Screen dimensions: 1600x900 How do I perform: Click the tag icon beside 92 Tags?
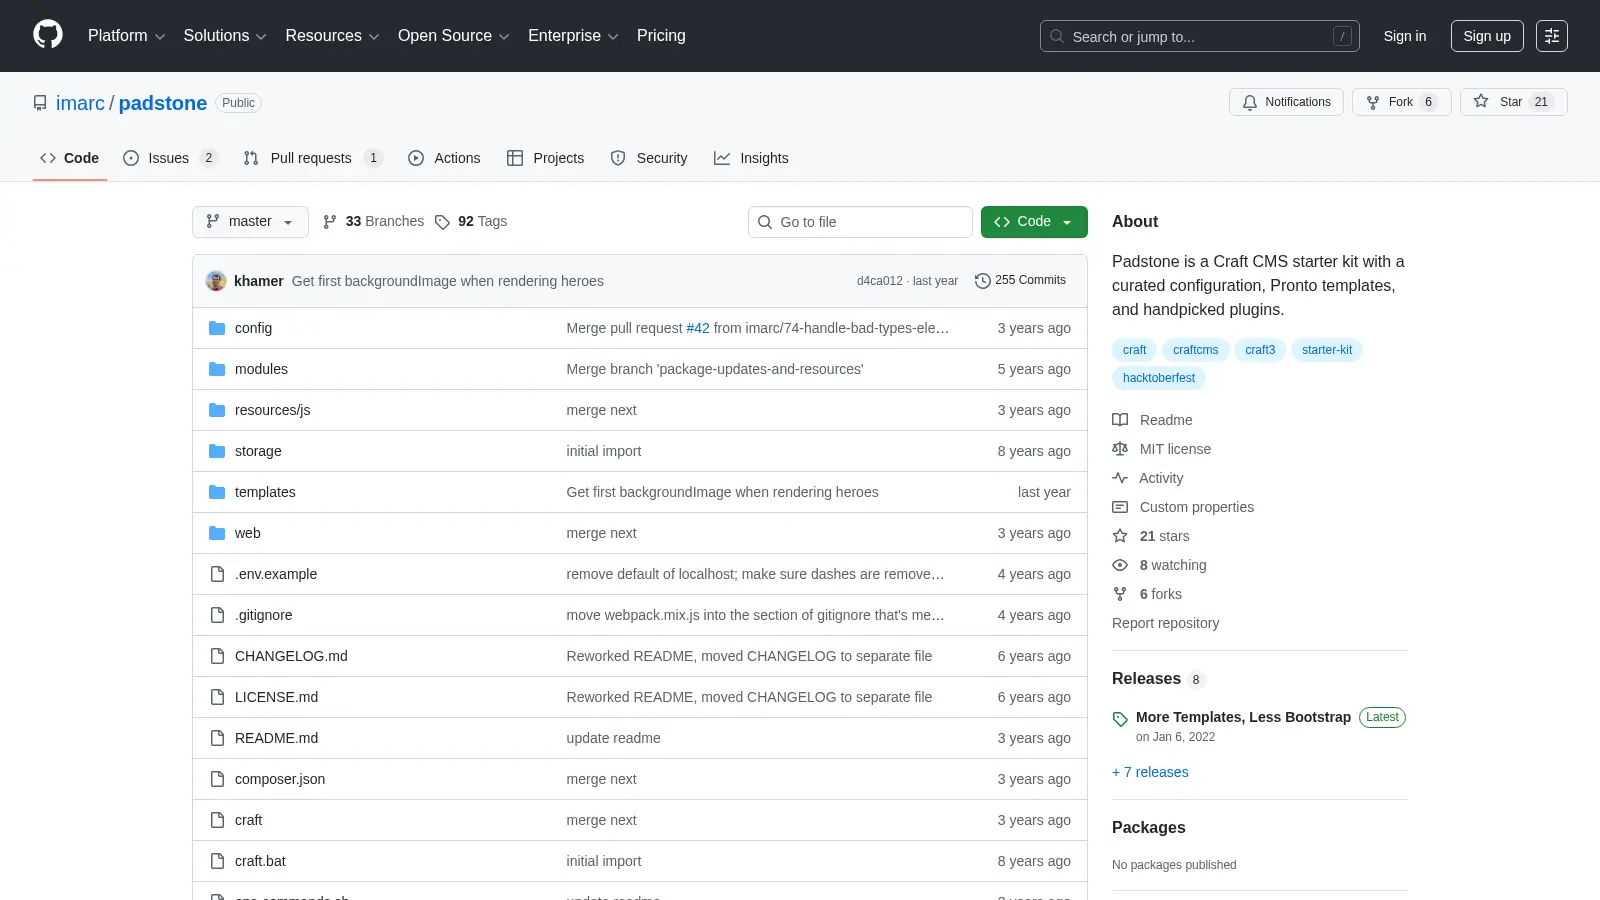click(442, 222)
